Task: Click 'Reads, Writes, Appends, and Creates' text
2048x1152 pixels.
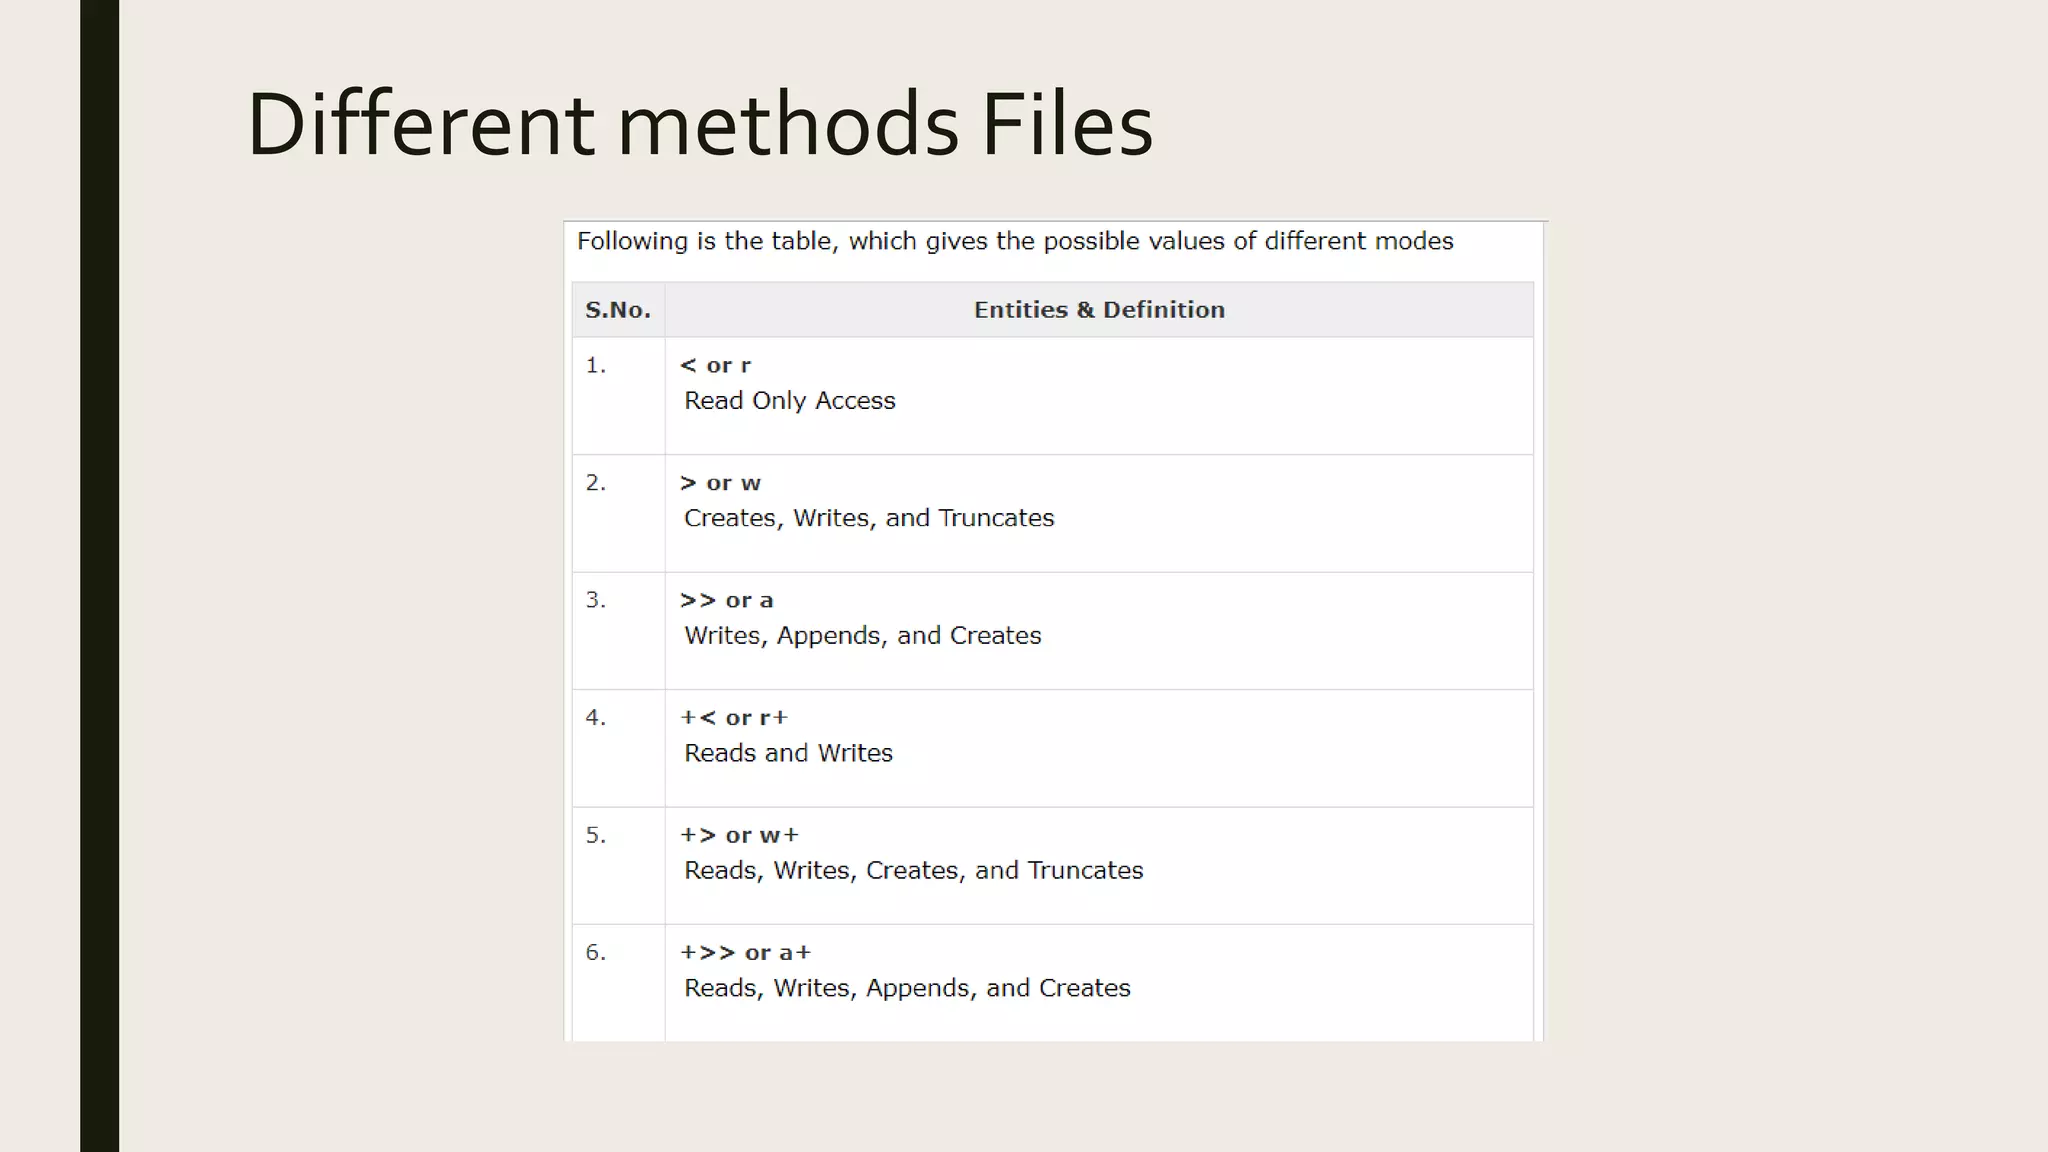Action: [907, 988]
